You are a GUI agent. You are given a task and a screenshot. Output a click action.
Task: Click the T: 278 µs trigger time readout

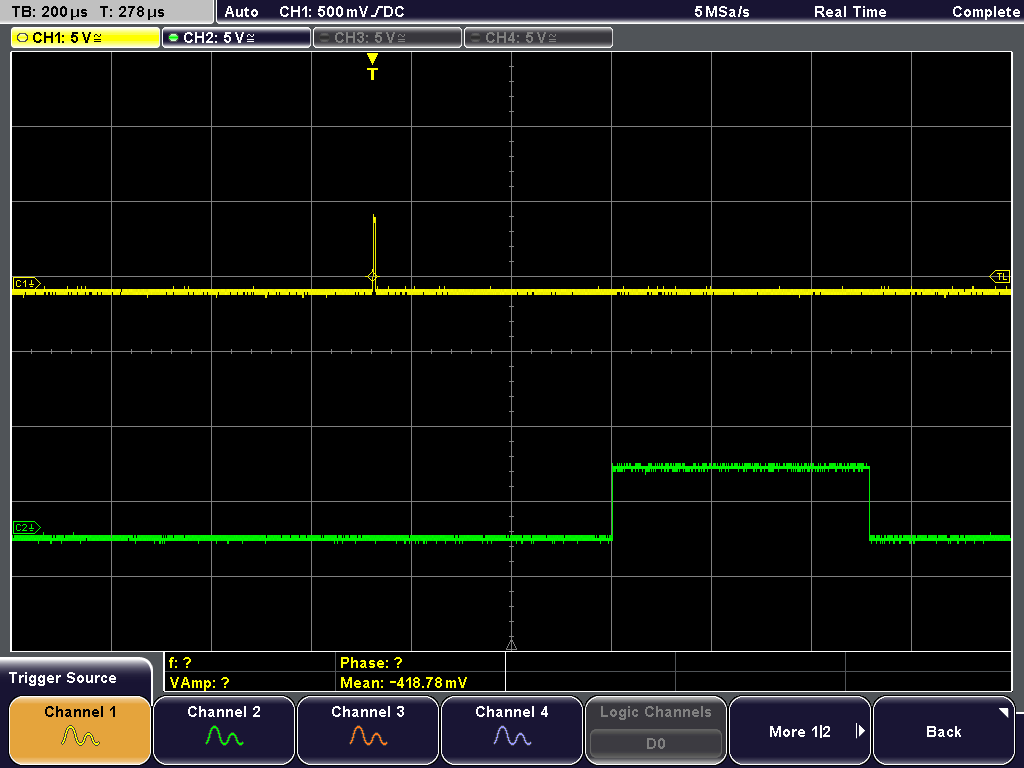[132, 12]
